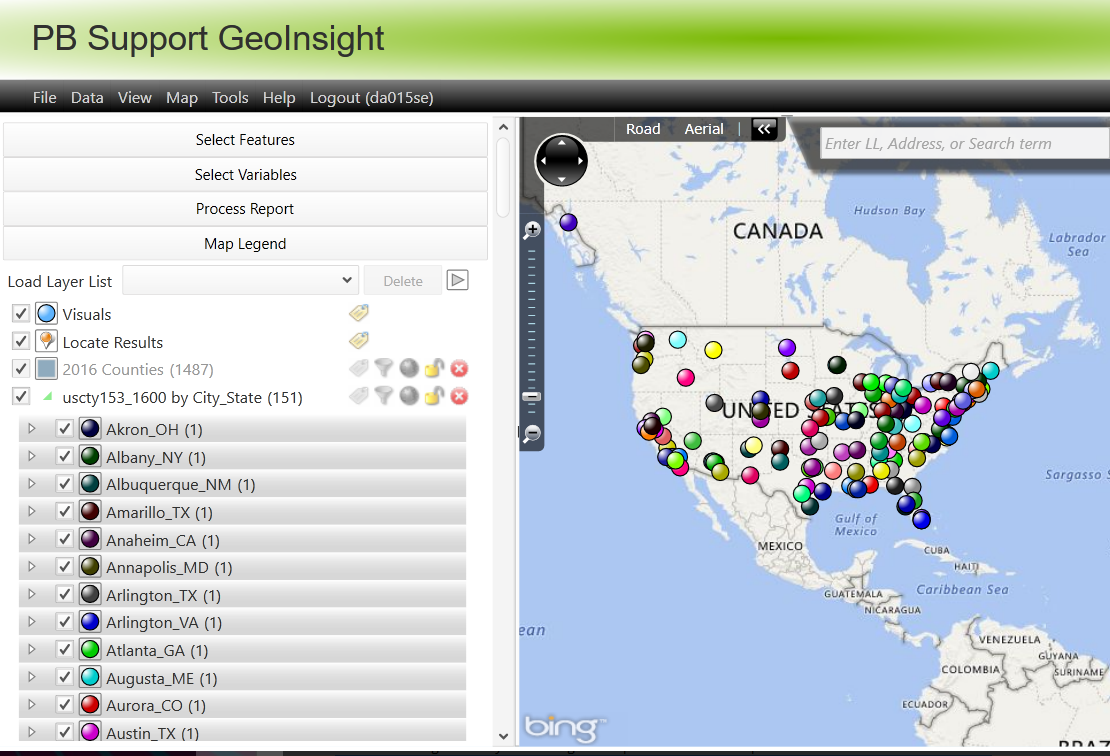Click the padlock icon for 2016 Counties layer

pos(433,368)
